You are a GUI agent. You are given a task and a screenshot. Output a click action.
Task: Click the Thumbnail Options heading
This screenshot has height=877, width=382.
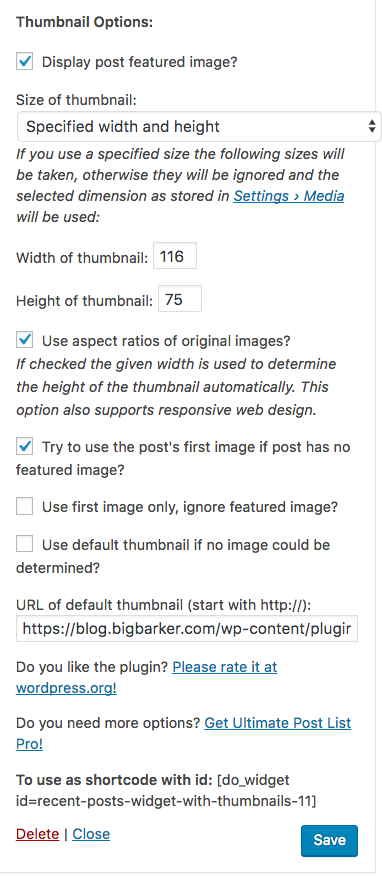pyautogui.click(x=84, y=22)
